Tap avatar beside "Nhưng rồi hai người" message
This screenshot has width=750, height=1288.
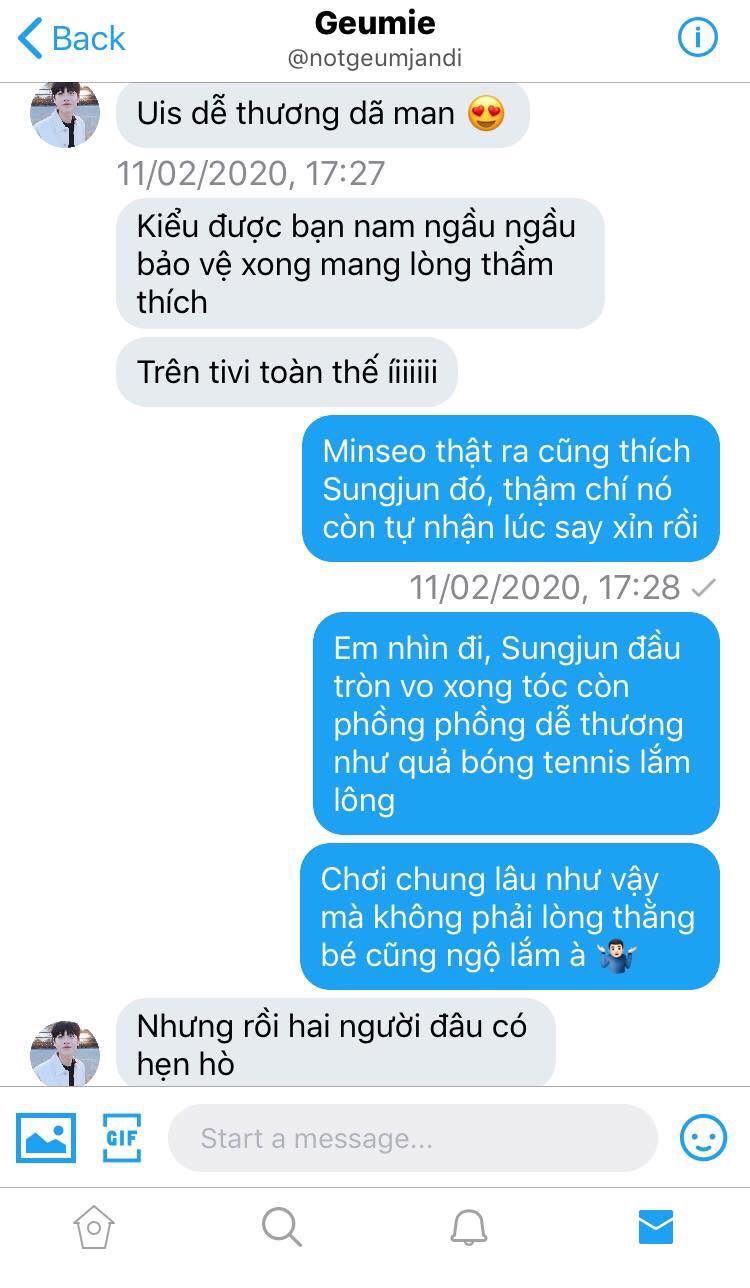point(66,1052)
